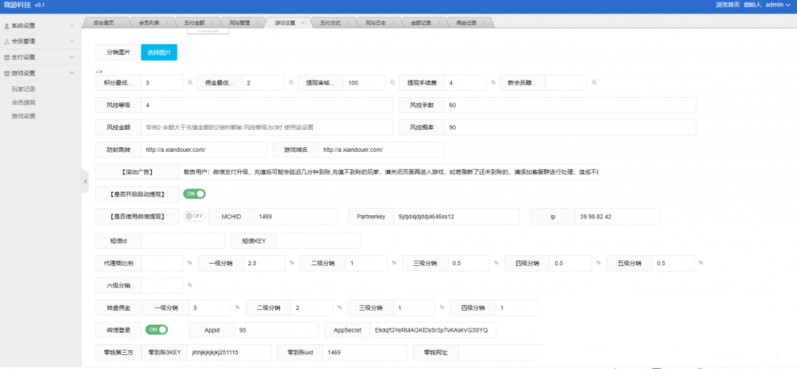Click the 微游科技 logo text
This screenshot has height=369, width=797.
[16, 5]
